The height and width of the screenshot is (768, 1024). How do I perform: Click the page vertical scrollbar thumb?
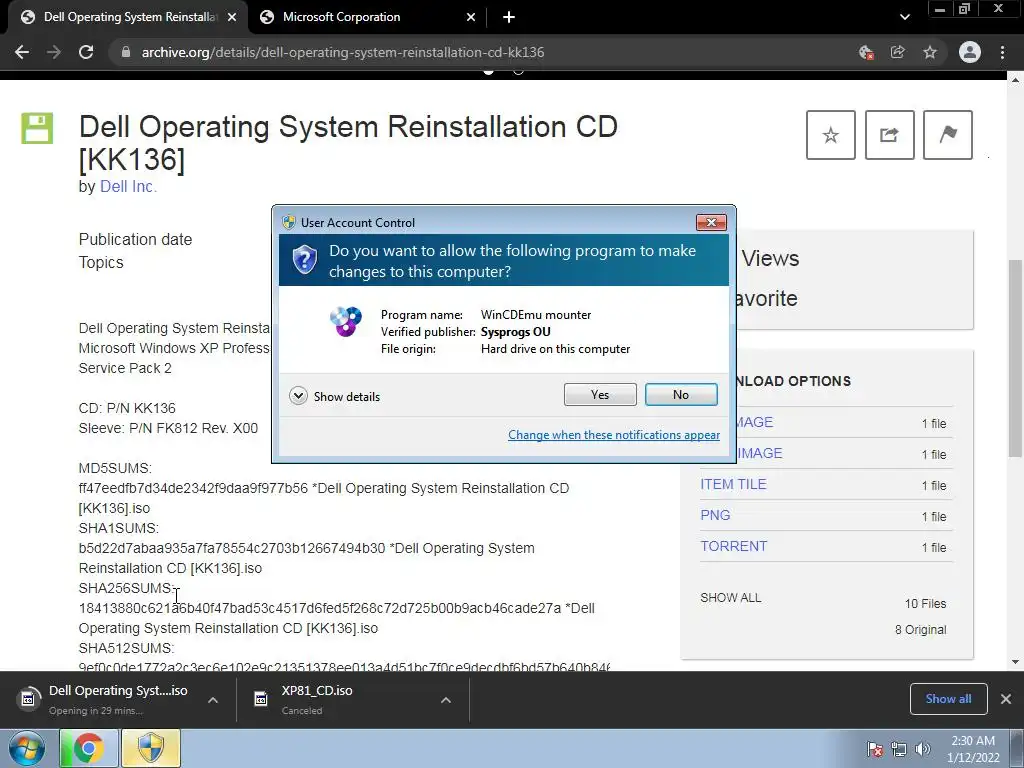(1016, 358)
